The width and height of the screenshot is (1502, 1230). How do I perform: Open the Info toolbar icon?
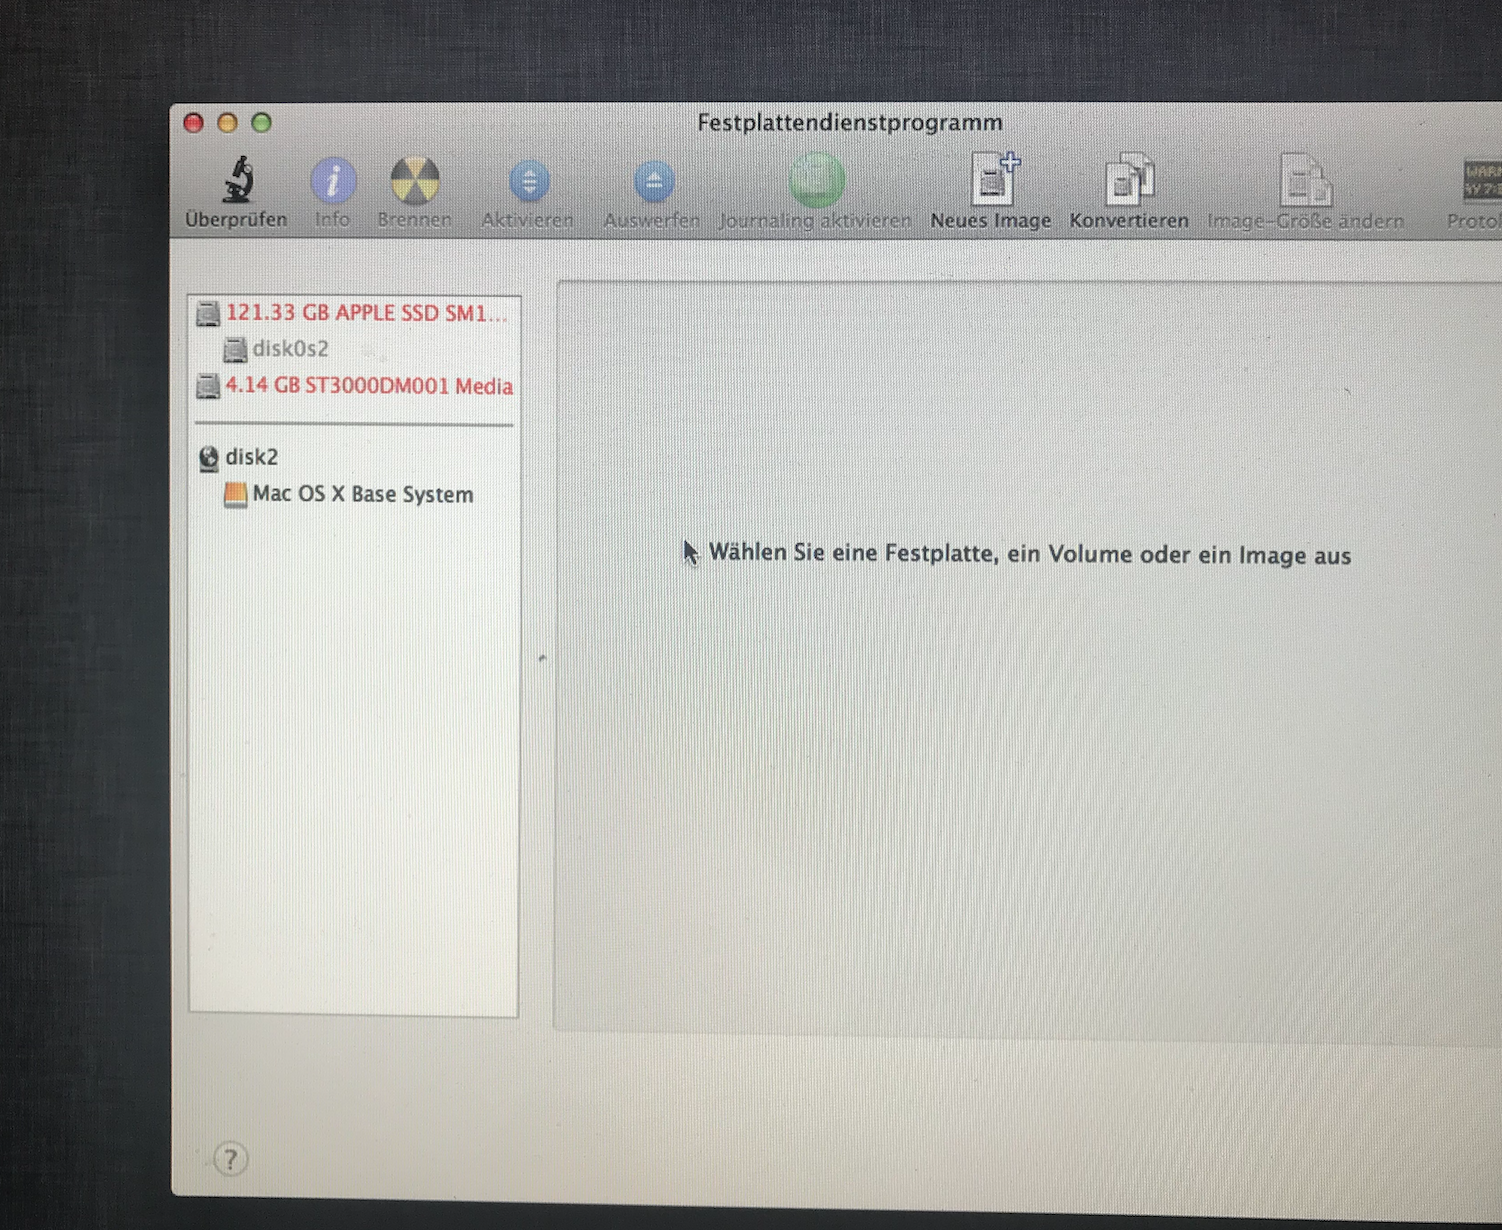333,181
